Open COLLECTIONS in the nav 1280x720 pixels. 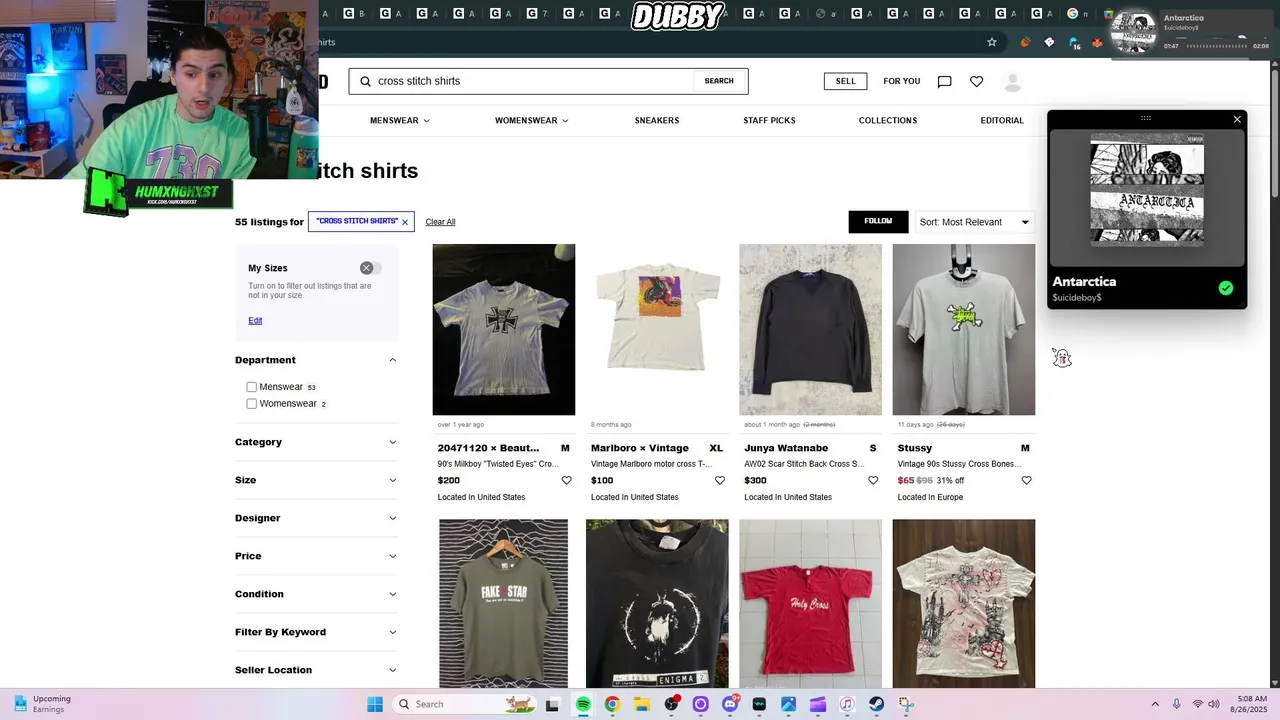[x=888, y=120]
